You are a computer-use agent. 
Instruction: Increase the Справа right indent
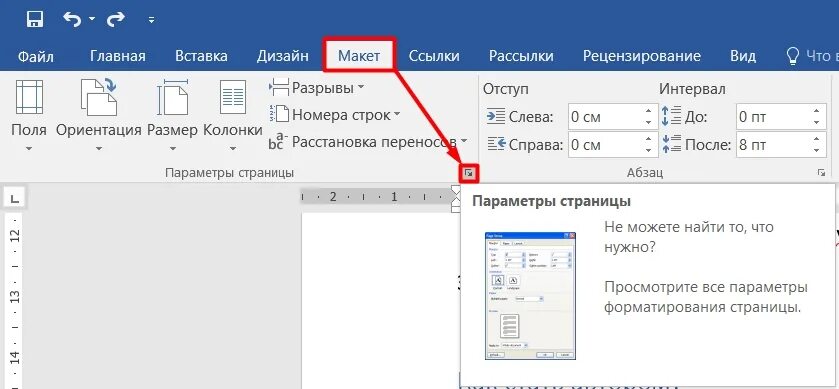pos(649,139)
